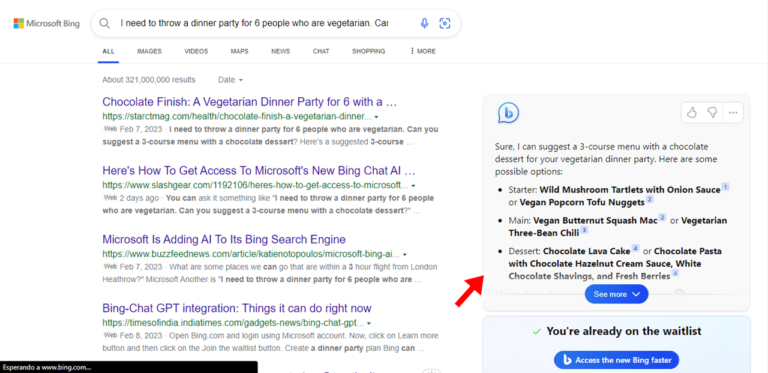Click the buzzfeednews.com green URL
Image resolution: width=768 pixels, height=373 pixels.
coord(251,255)
